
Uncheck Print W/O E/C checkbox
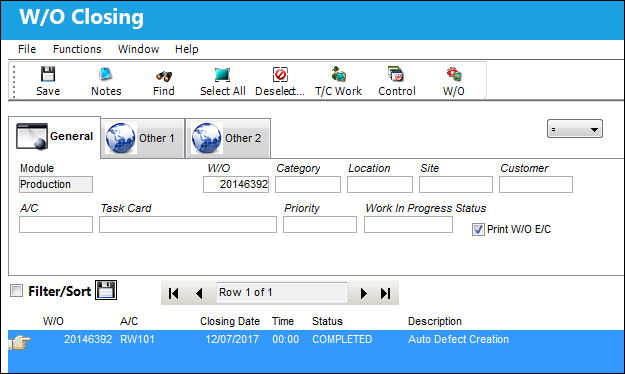(478, 229)
